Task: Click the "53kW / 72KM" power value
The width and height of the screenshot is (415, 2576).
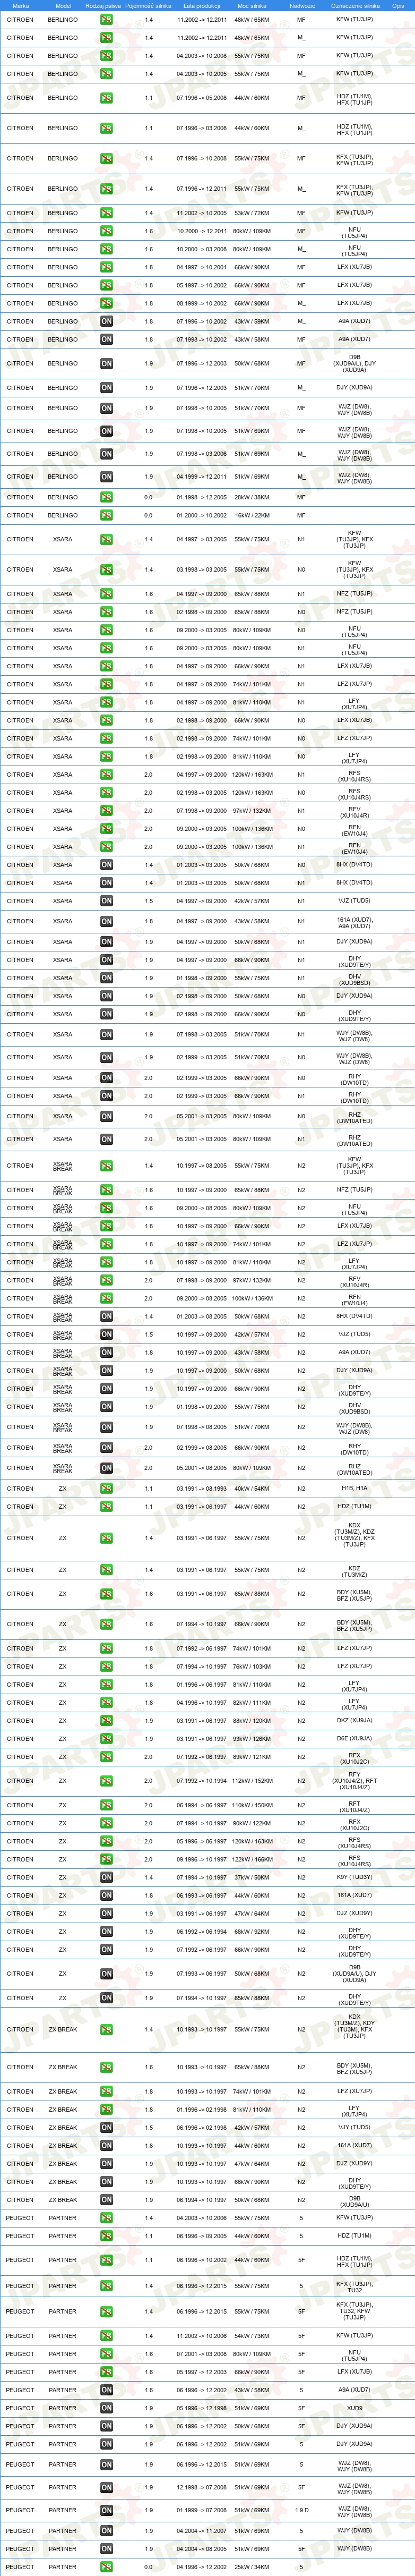Action: 251,213
